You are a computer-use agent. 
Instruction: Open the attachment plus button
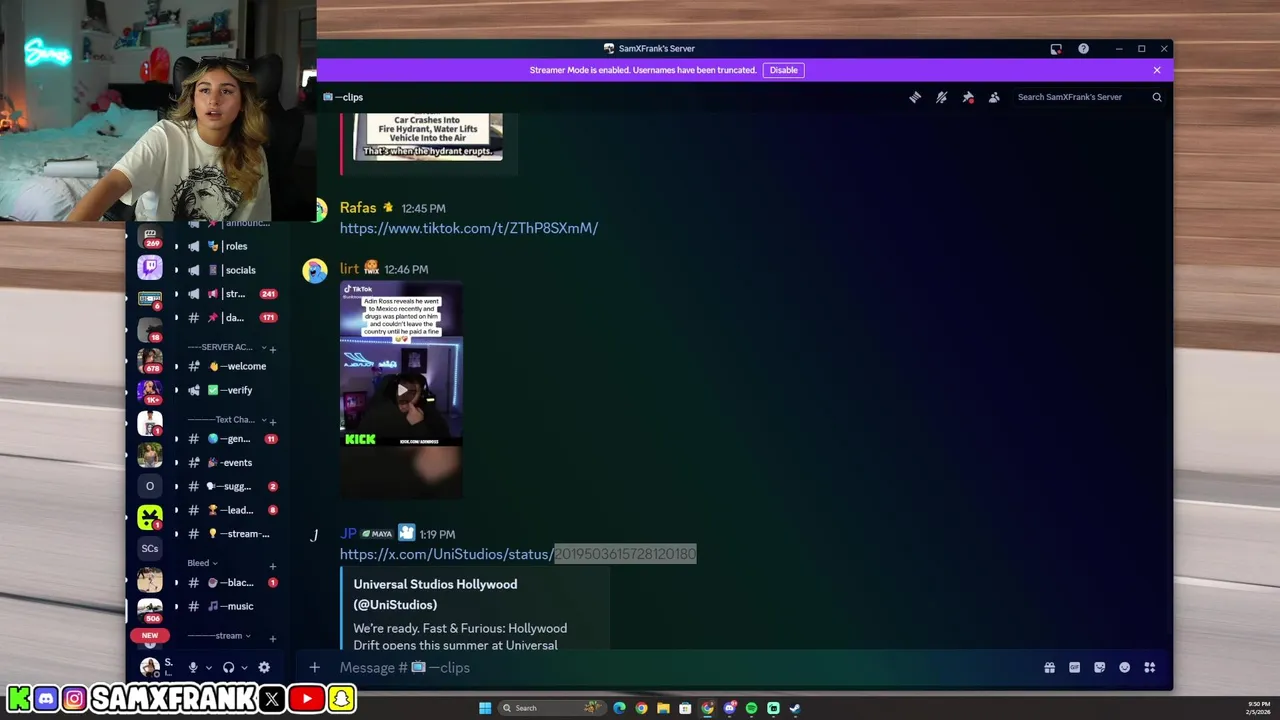pos(314,667)
